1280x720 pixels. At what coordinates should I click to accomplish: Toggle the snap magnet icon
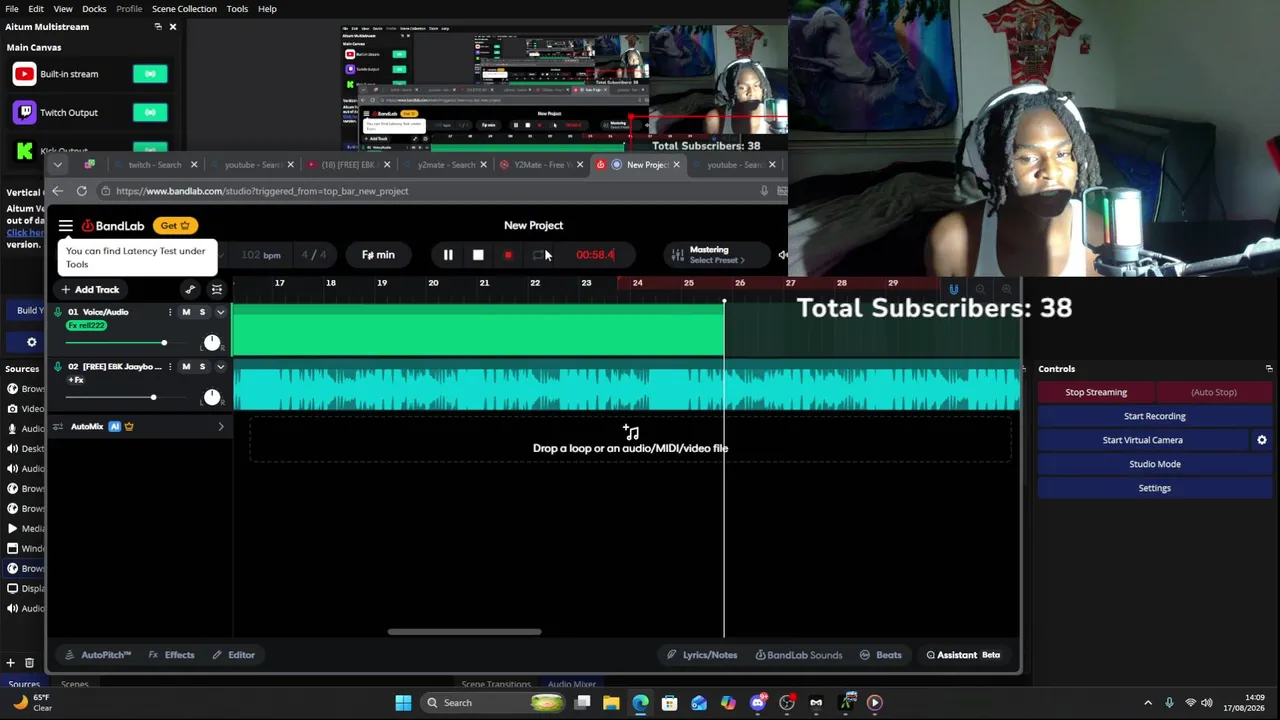tap(954, 290)
